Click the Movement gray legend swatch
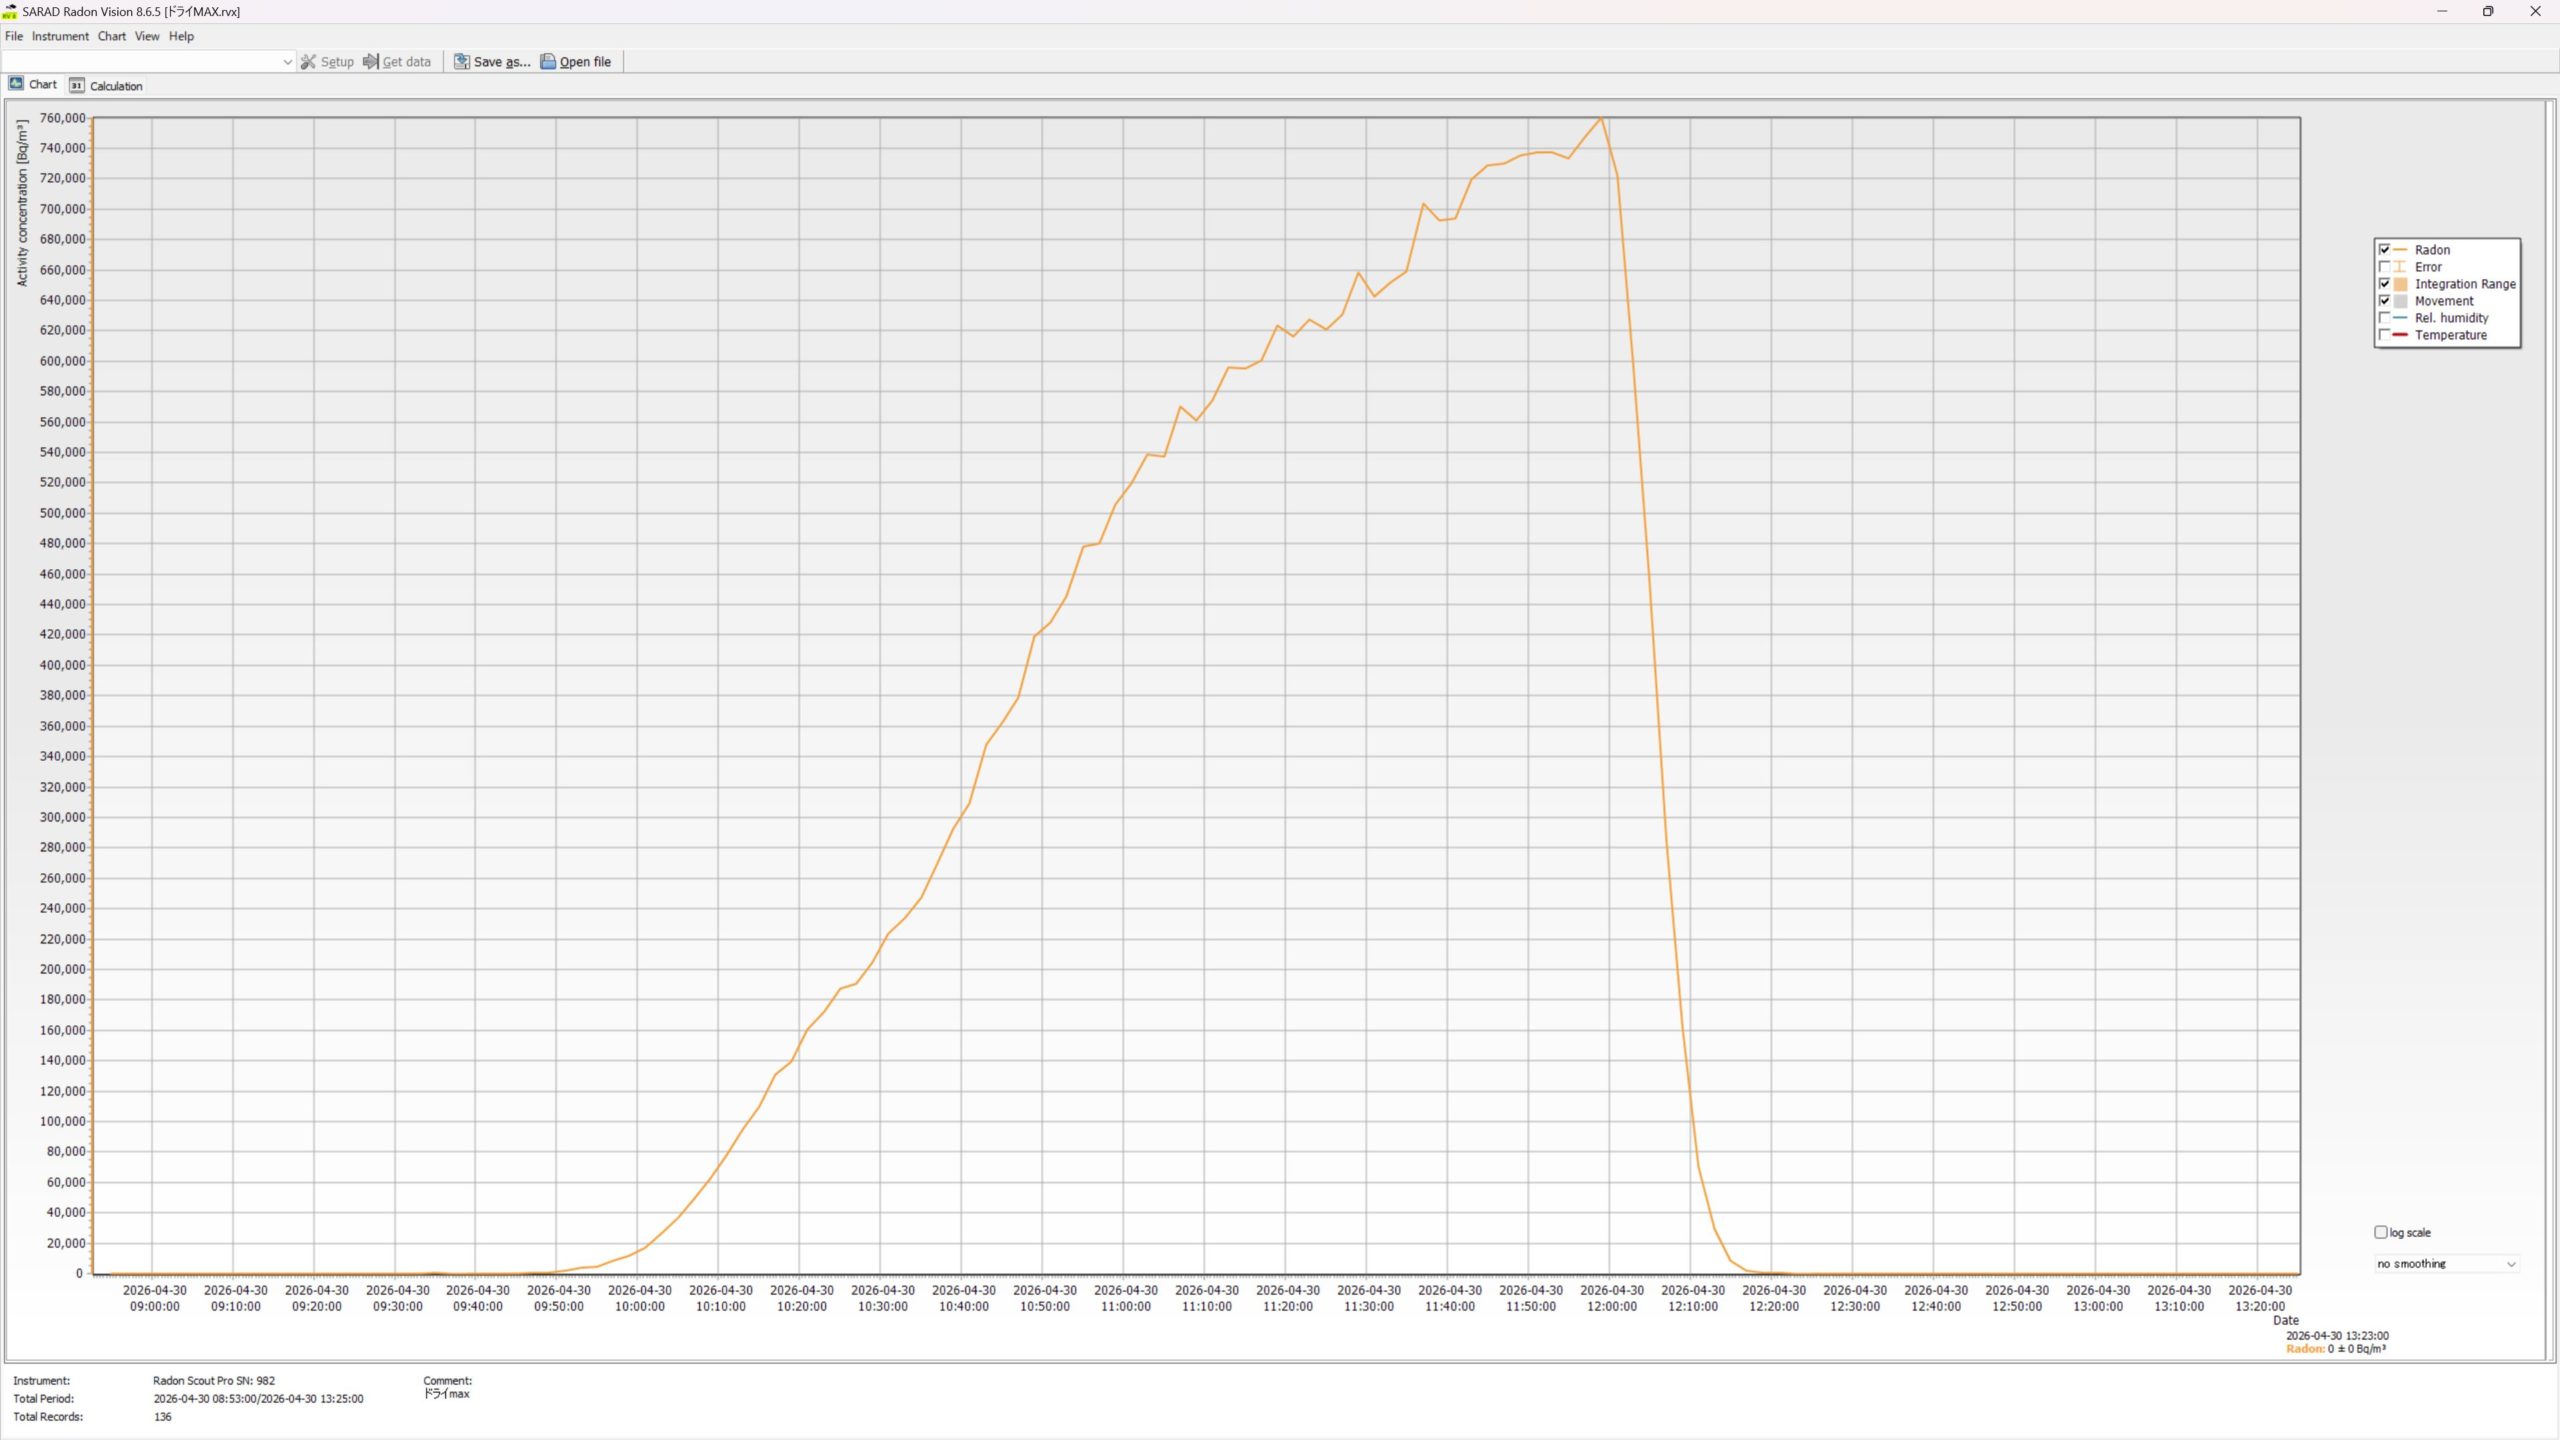The image size is (2560, 1440). 2400,301
